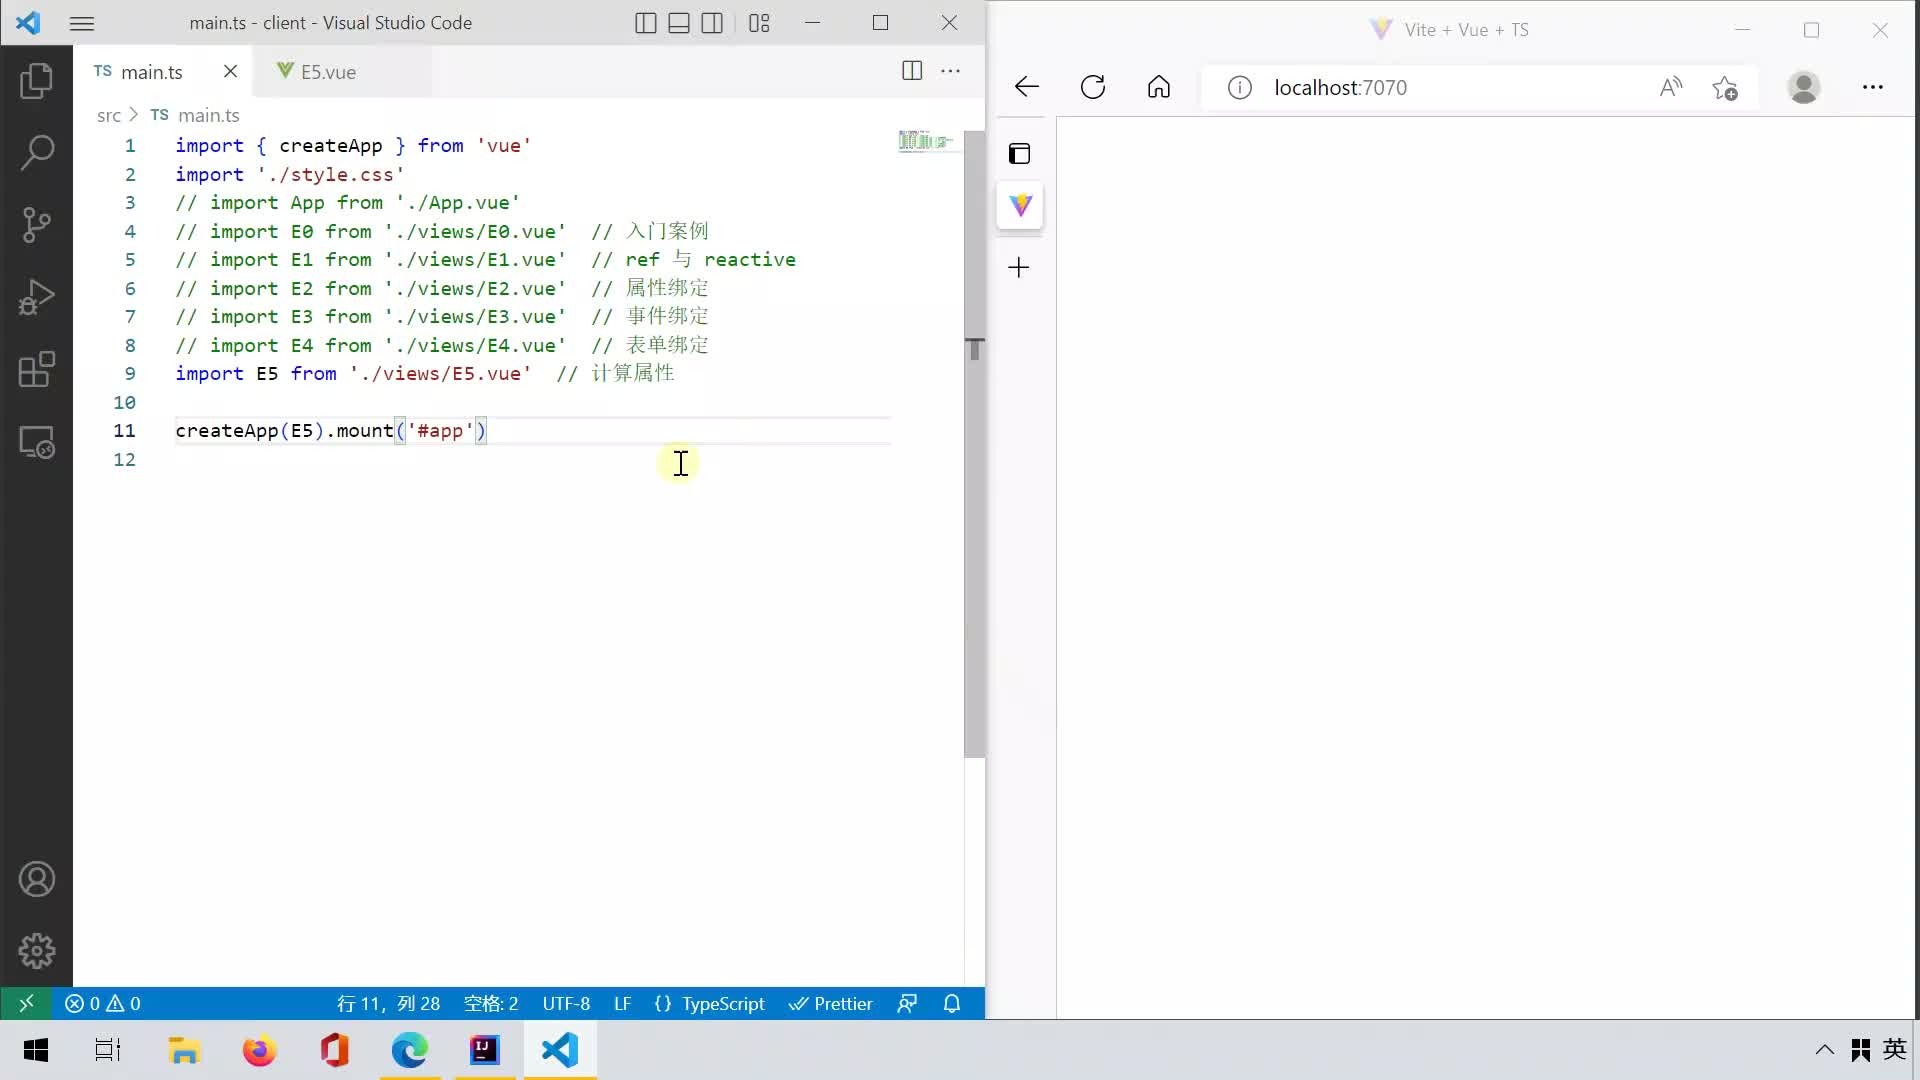Open the tab actions menu in vertical tabs
This screenshot has height=1080, width=1920.
point(1019,154)
